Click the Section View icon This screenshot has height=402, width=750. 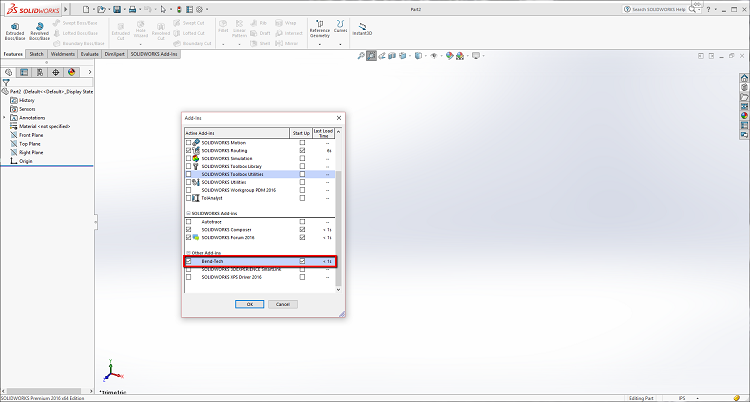point(392,56)
